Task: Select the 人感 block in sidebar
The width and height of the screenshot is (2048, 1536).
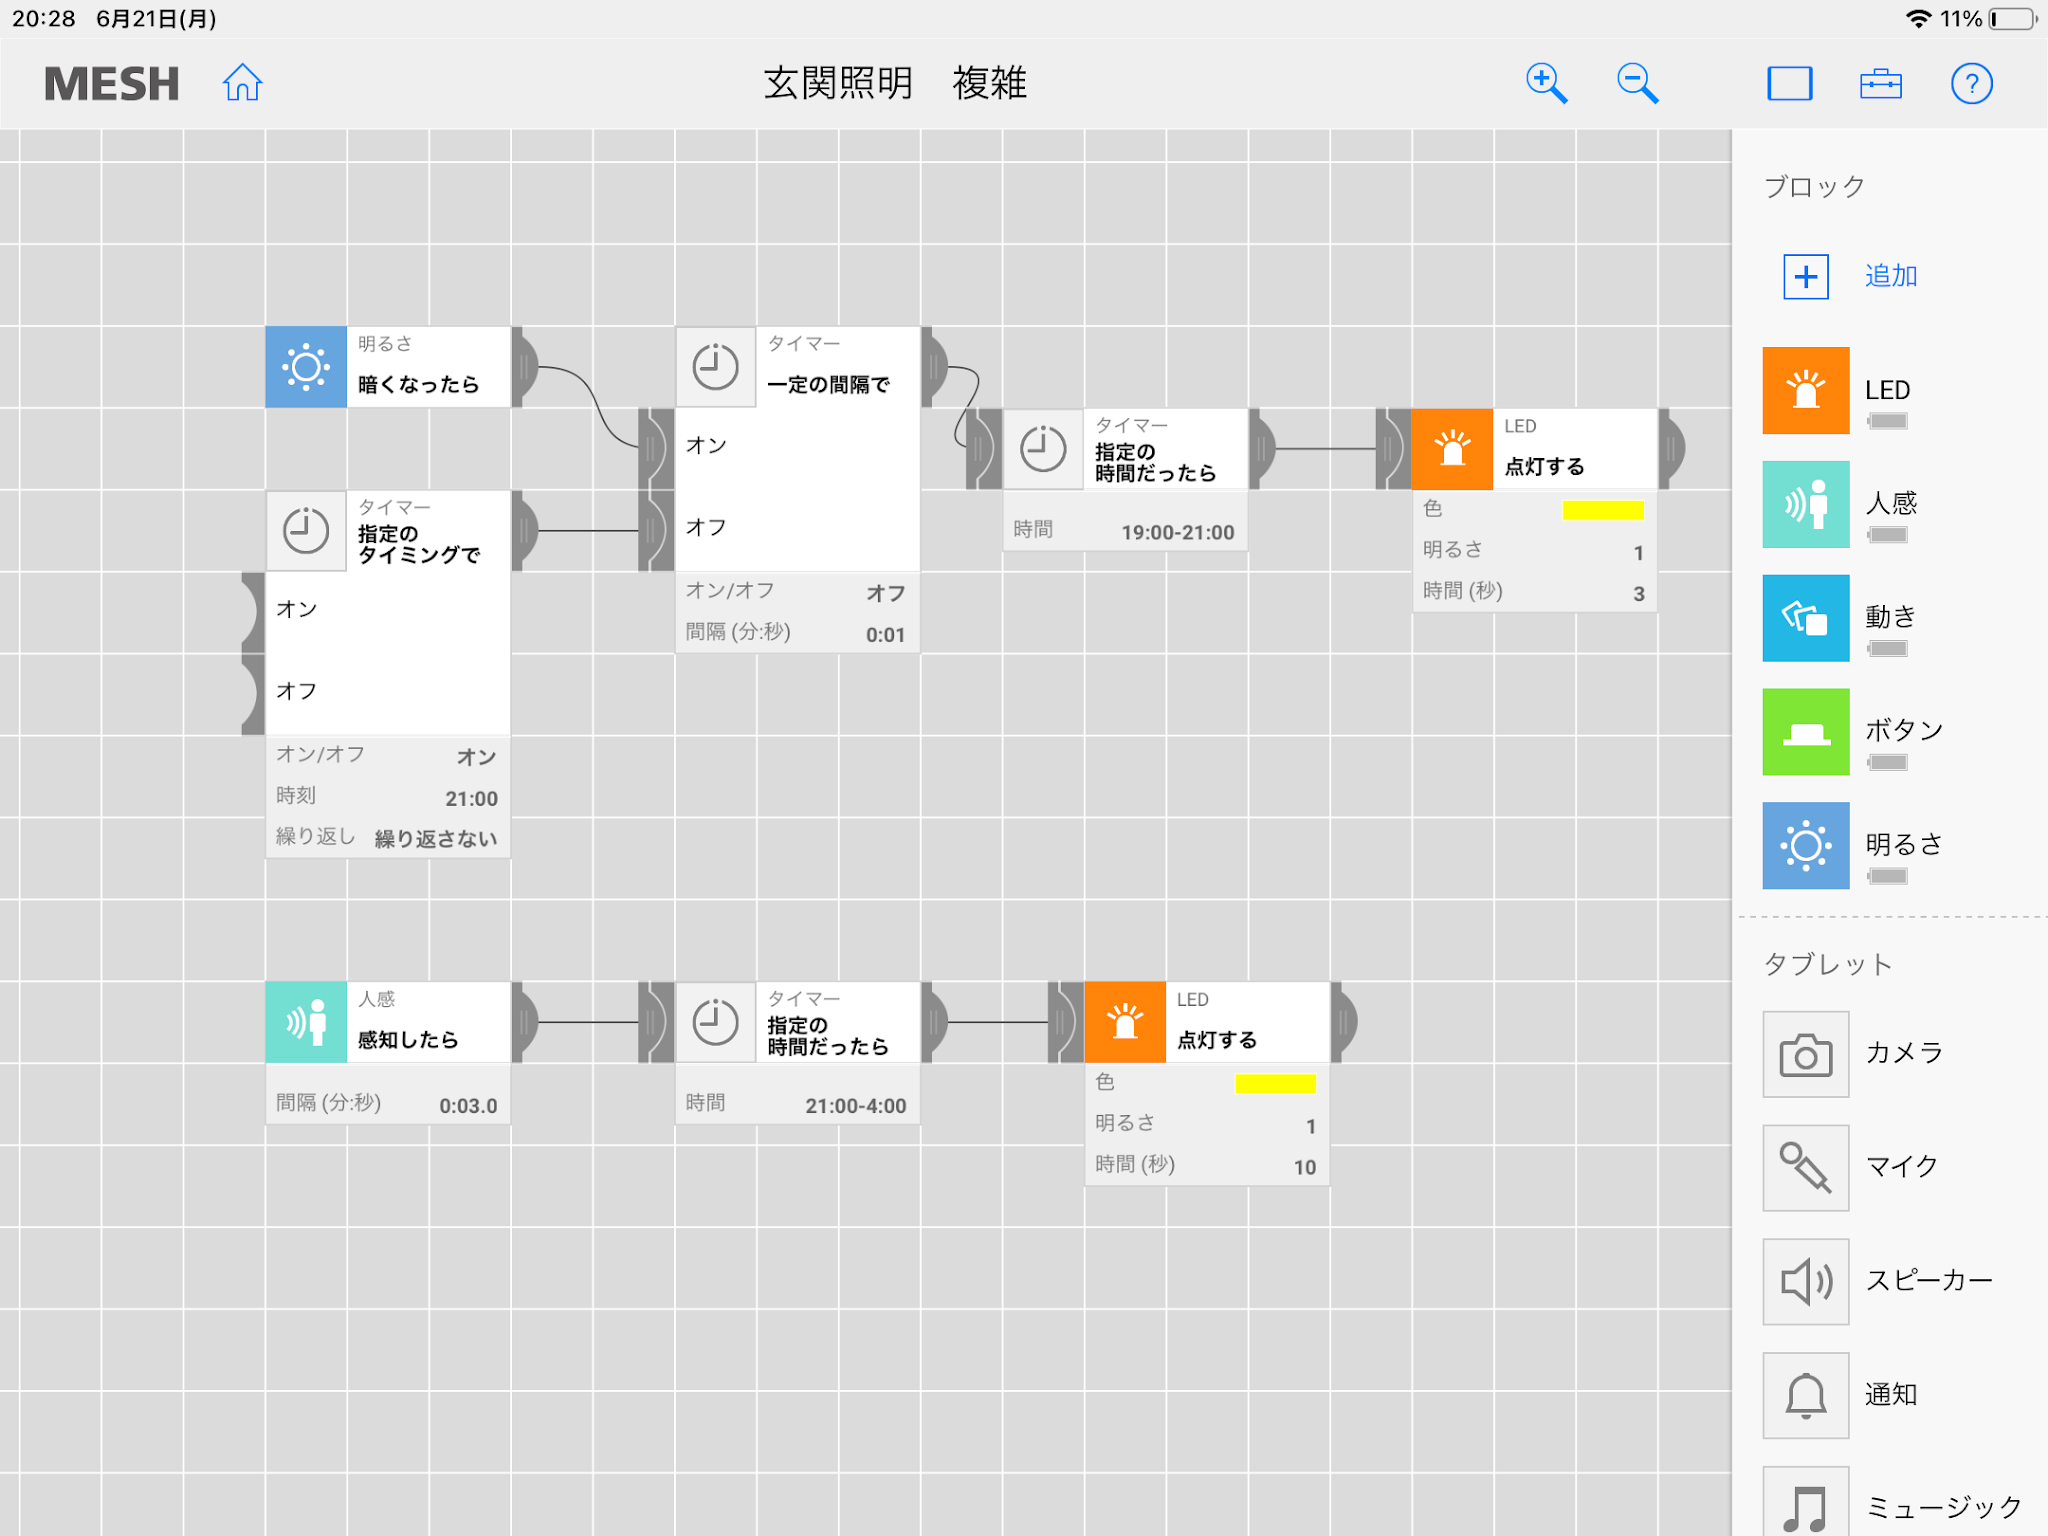Action: (x=1805, y=504)
